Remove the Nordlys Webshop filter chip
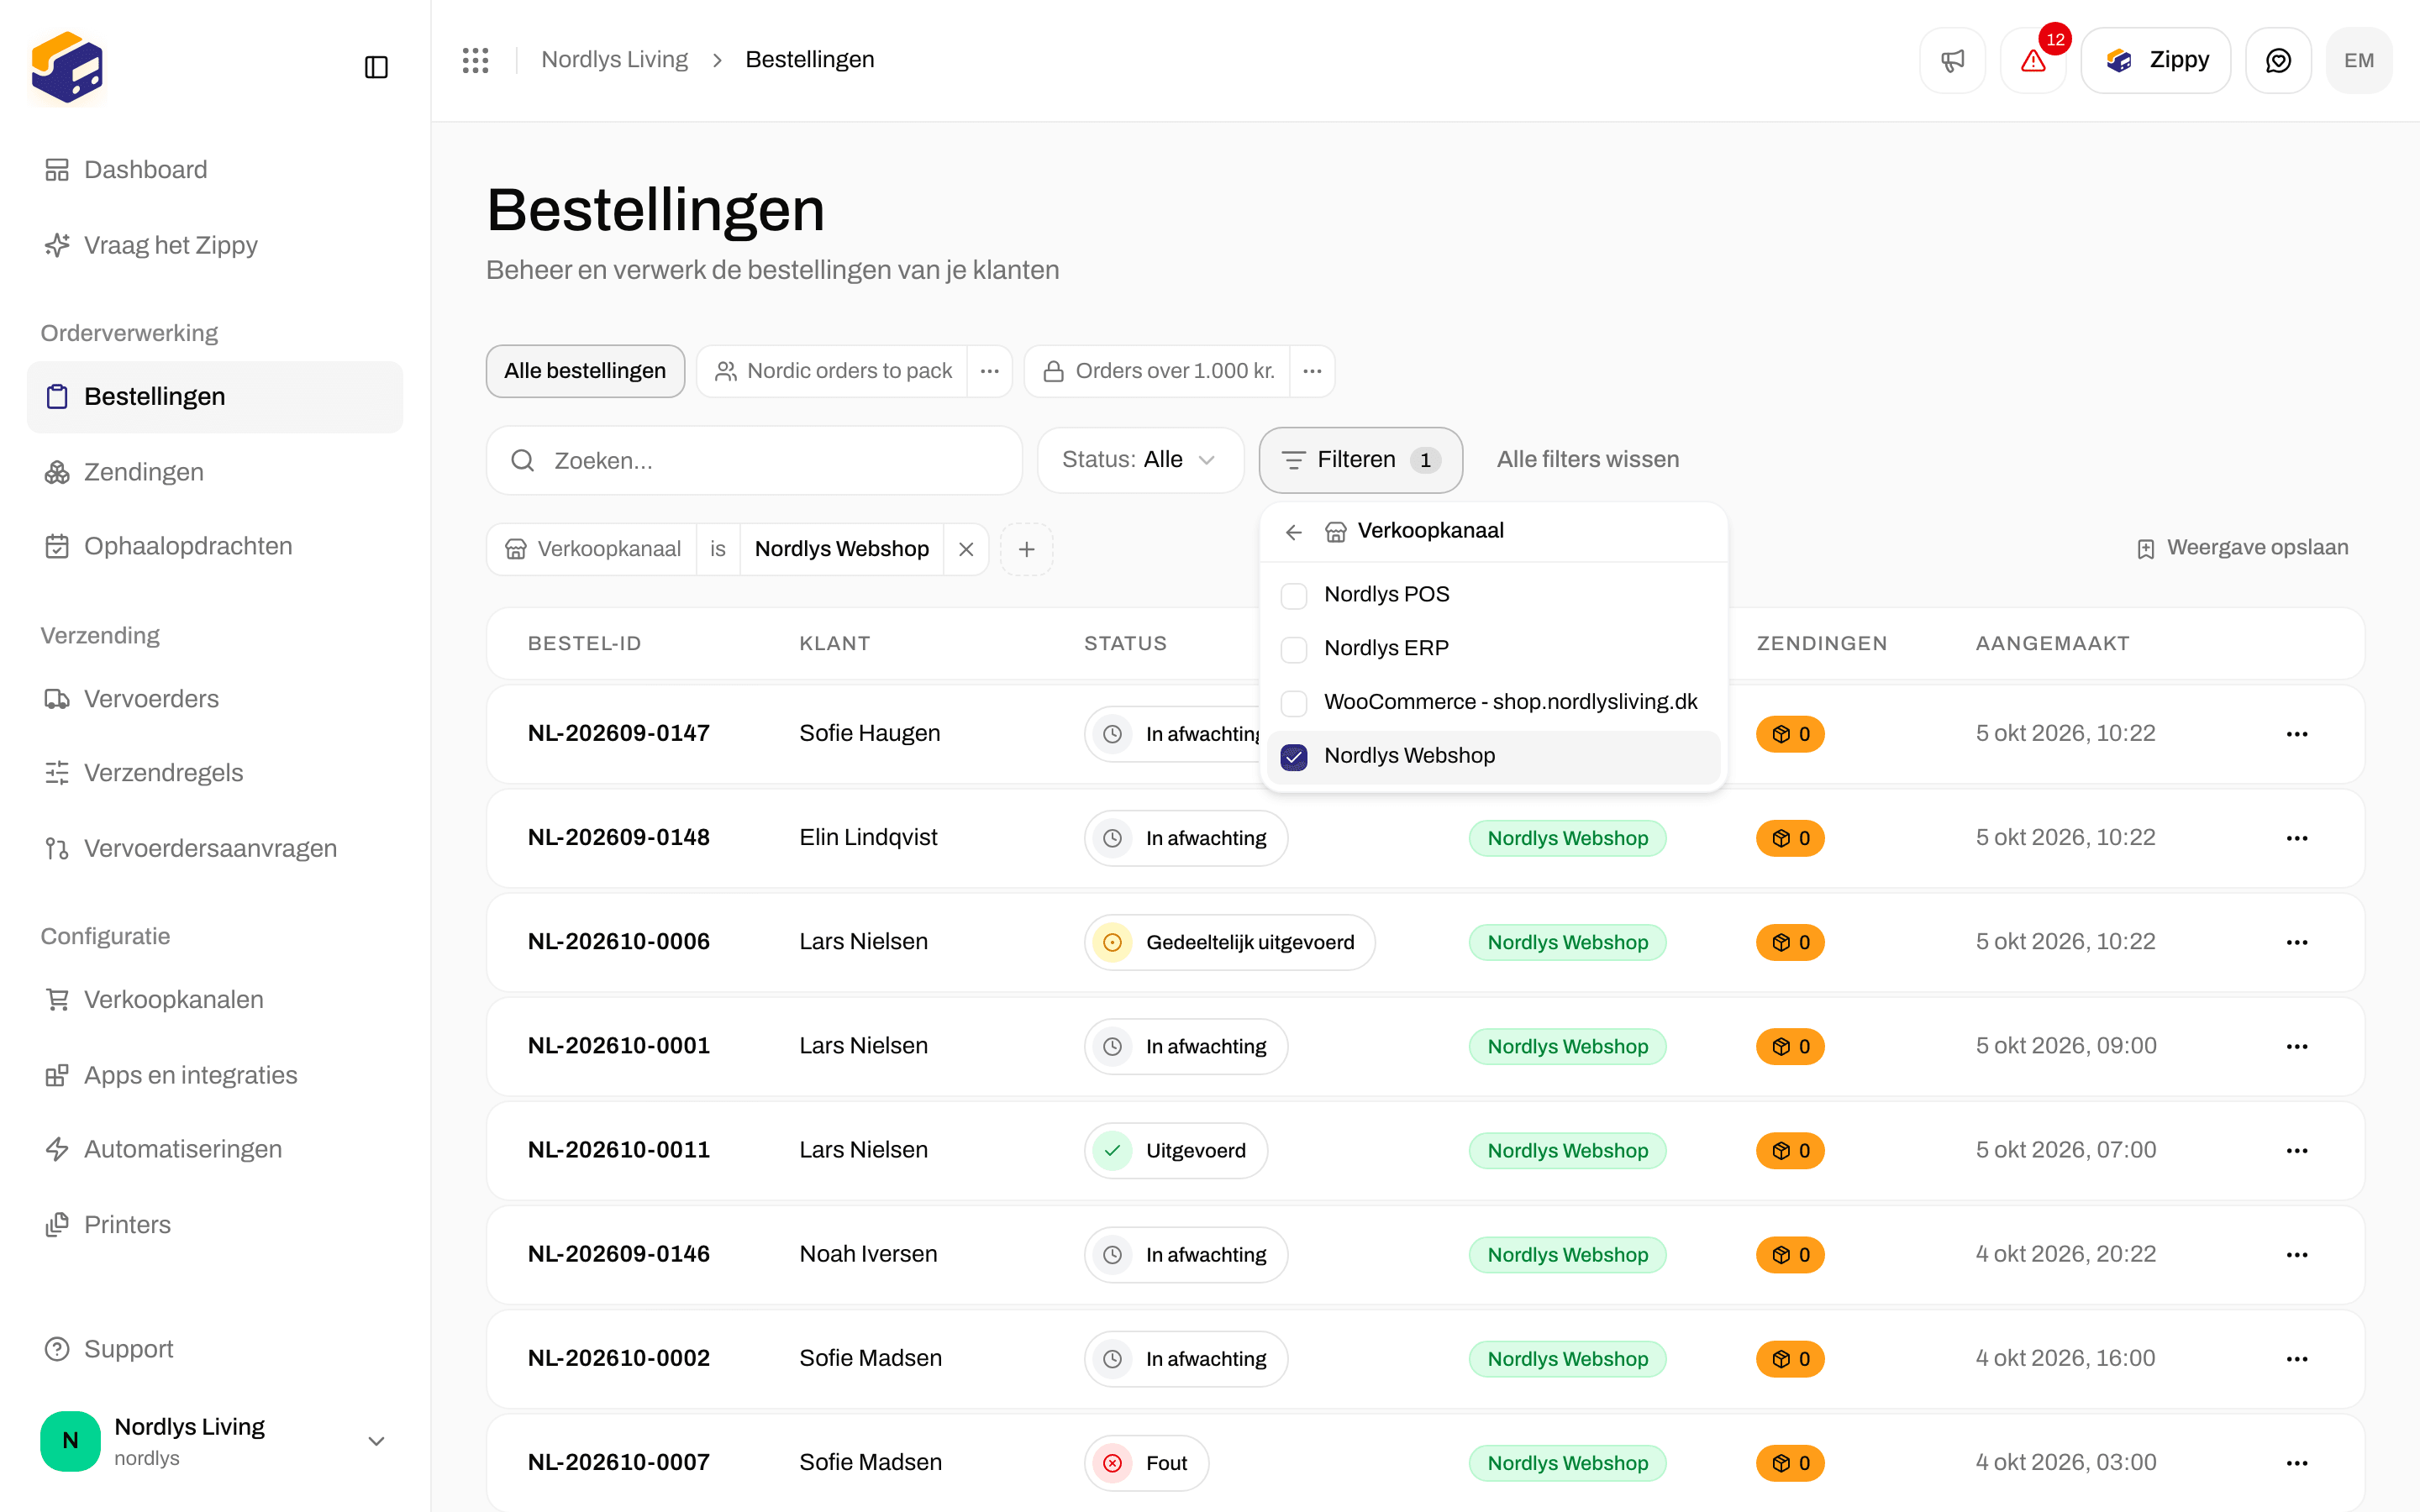 tap(966, 549)
